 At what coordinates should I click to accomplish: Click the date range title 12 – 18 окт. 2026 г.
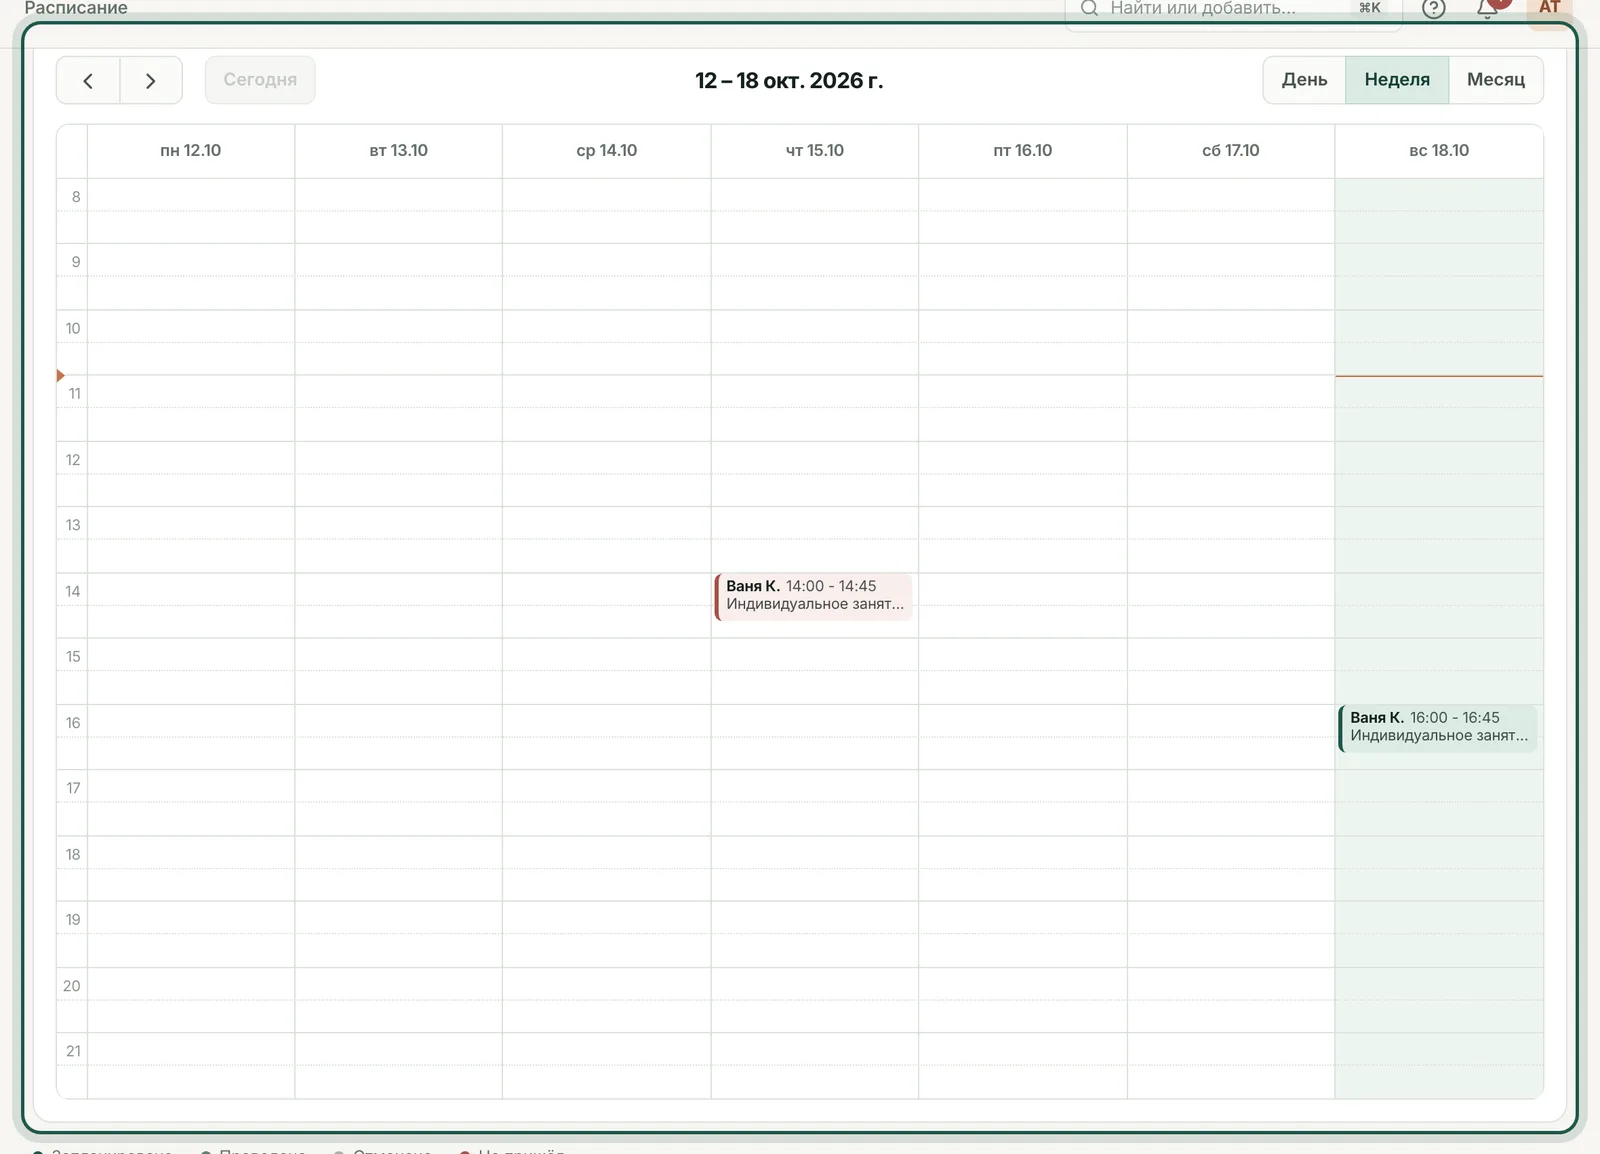click(789, 81)
